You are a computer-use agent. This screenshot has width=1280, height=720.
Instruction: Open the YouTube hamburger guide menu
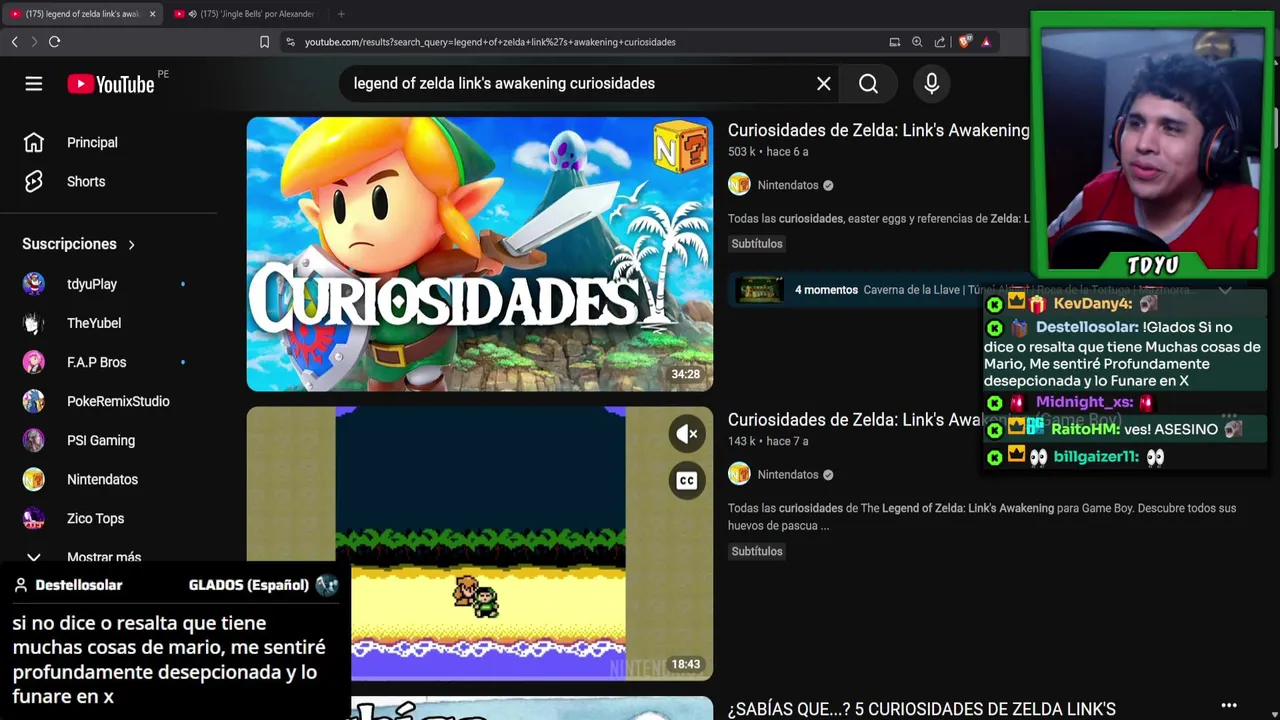coord(34,84)
